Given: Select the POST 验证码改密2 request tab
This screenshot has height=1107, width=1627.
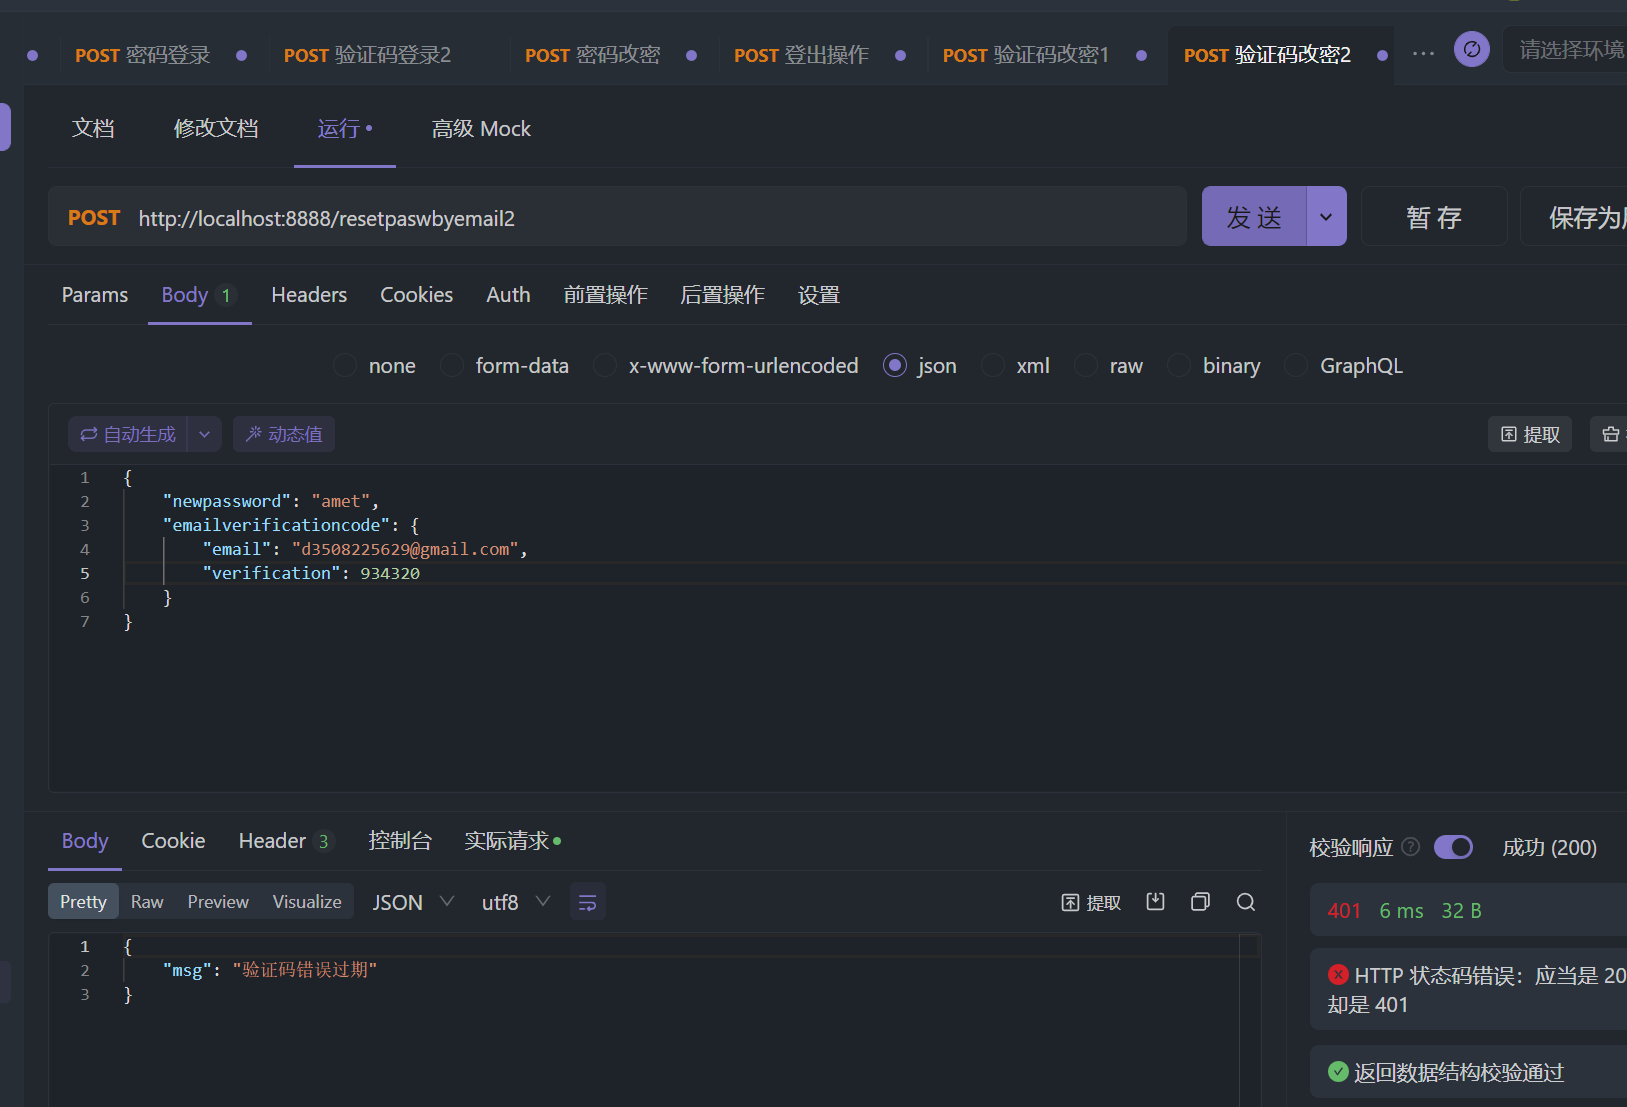Looking at the screenshot, I should point(1267,55).
